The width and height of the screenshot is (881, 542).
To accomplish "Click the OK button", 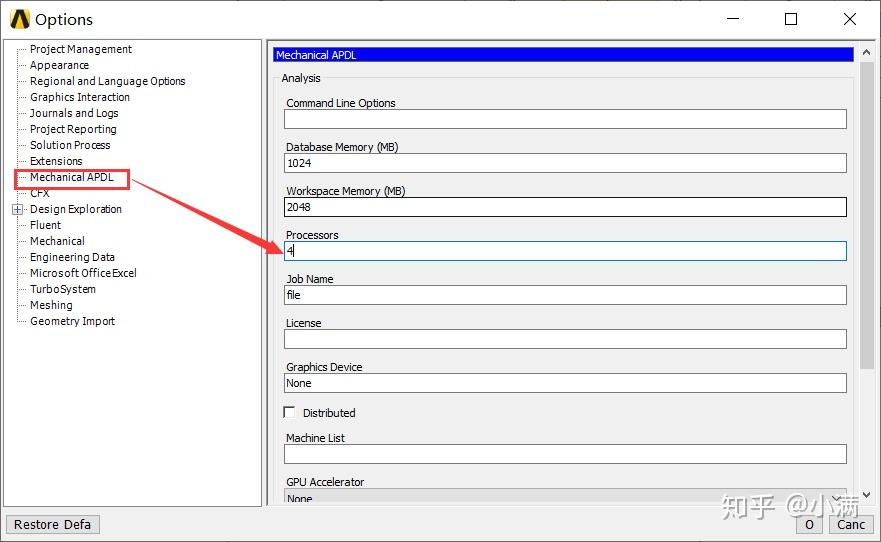I will [809, 525].
